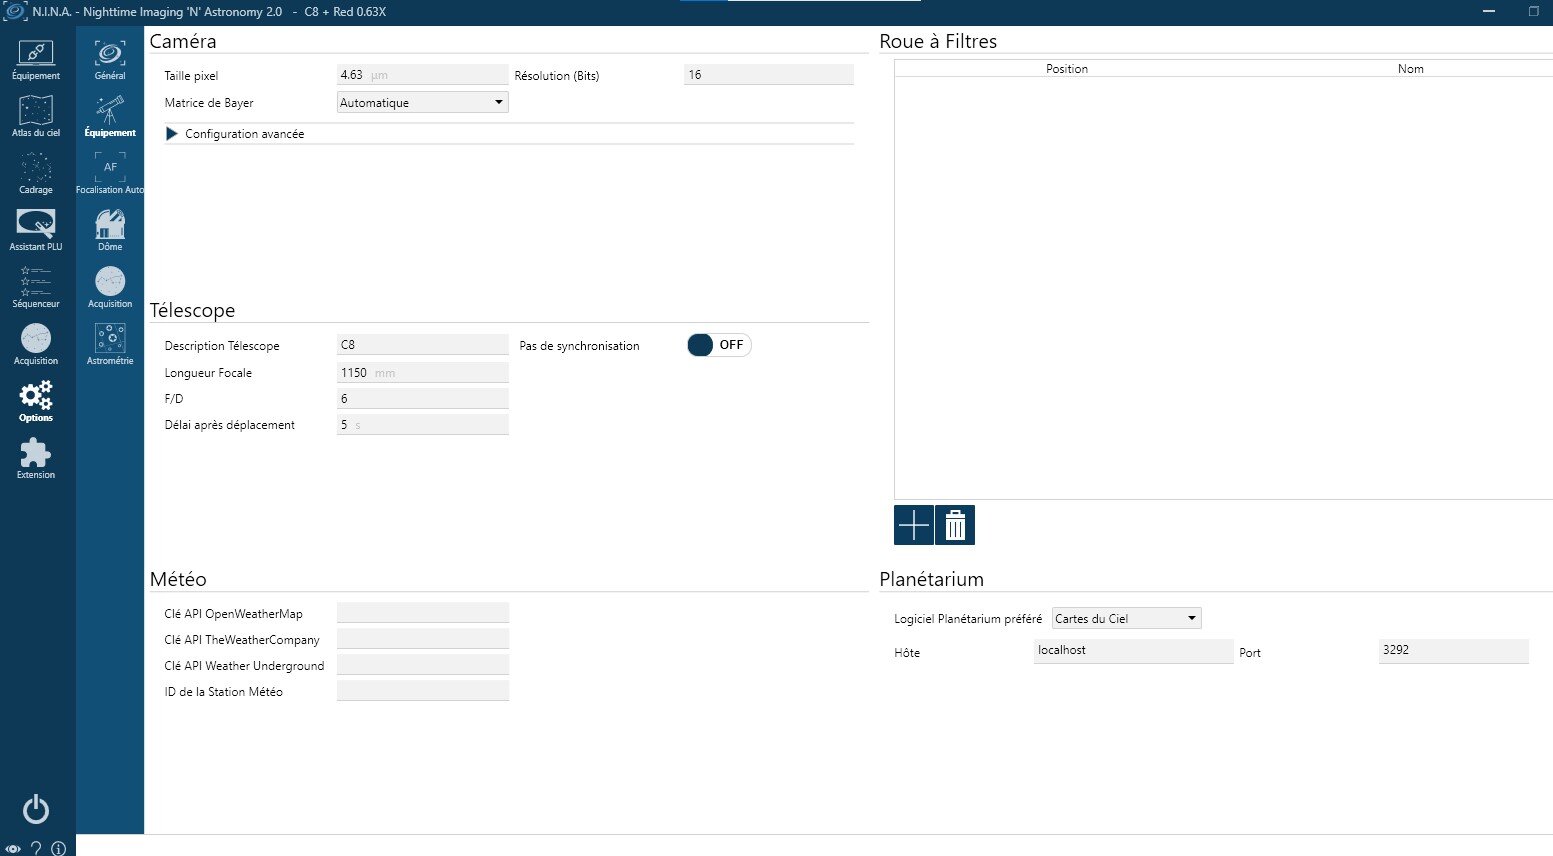
Task: Click the Description Télescope field
Action: [423, 345]
